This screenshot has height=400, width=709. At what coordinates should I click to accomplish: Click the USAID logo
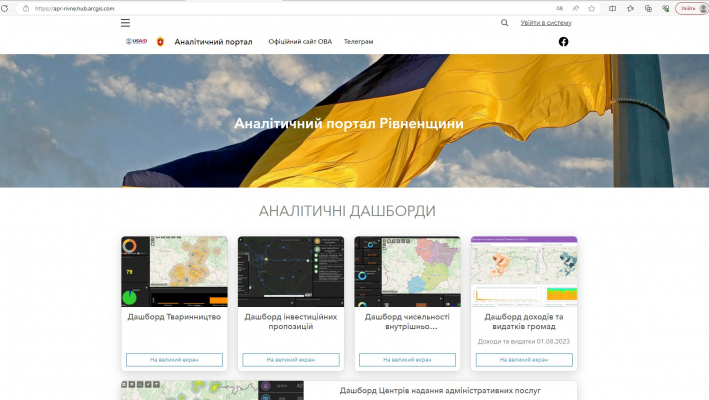pos(136,42)
